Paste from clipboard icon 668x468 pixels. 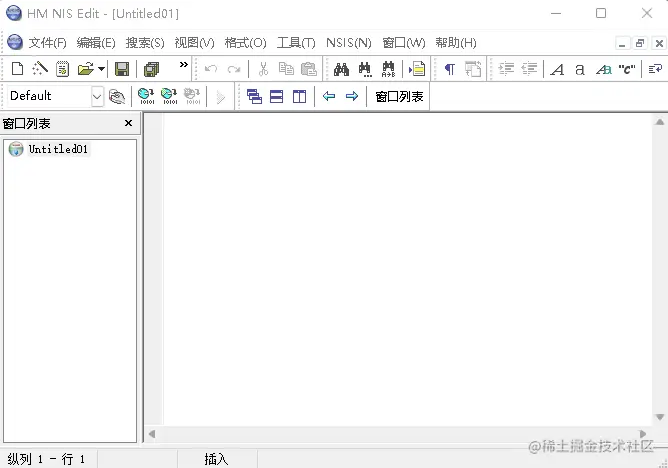(x=309, y=69)
